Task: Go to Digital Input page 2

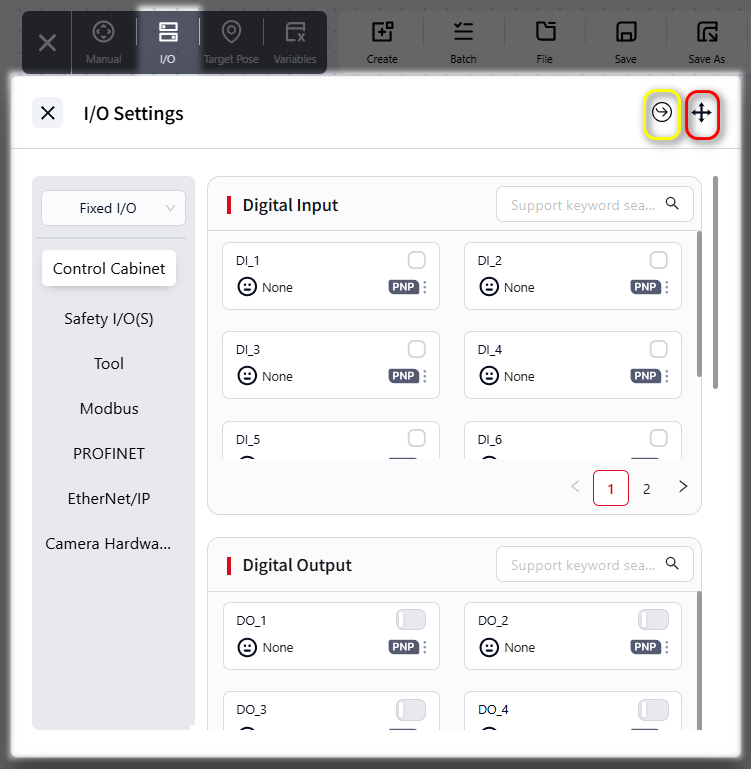Action: 647,488
